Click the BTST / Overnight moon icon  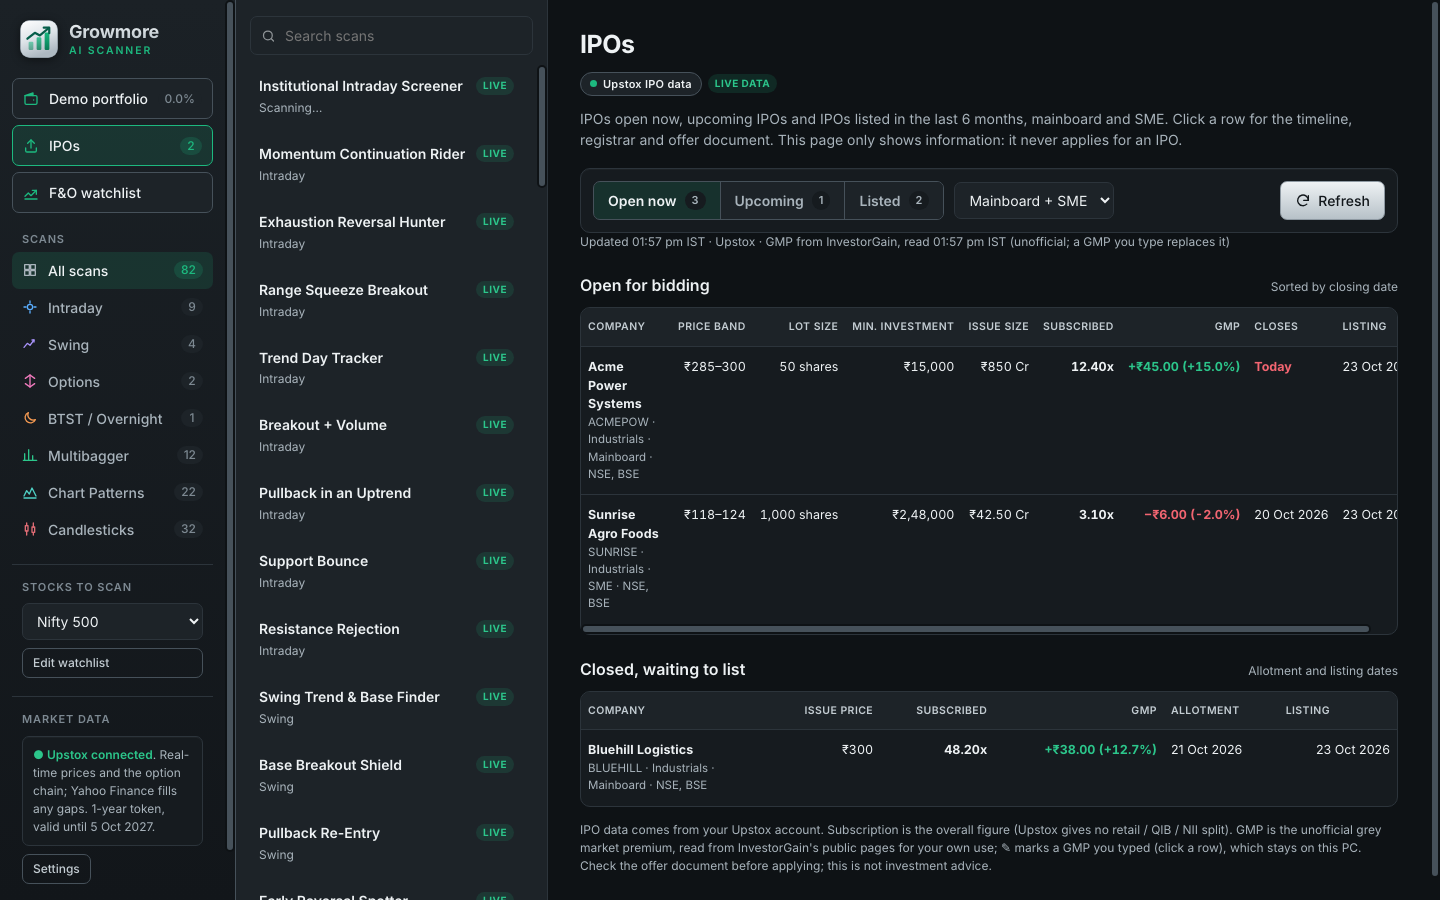pos(30,418)
